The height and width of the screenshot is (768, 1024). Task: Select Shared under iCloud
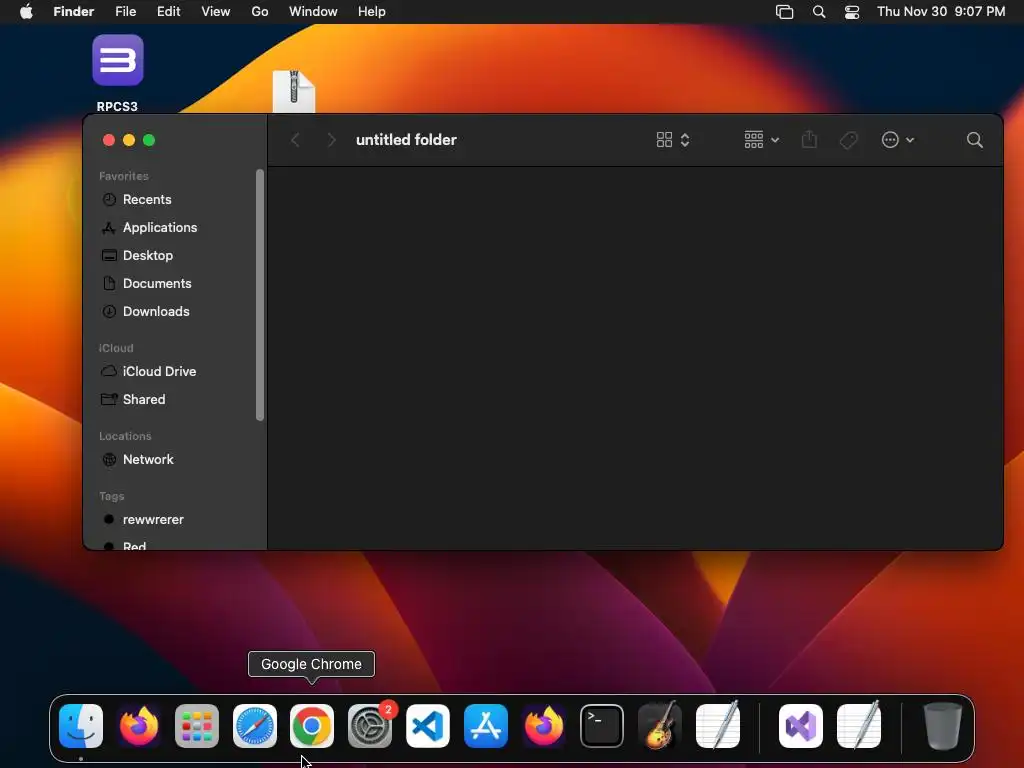click(x=144, y=399)
